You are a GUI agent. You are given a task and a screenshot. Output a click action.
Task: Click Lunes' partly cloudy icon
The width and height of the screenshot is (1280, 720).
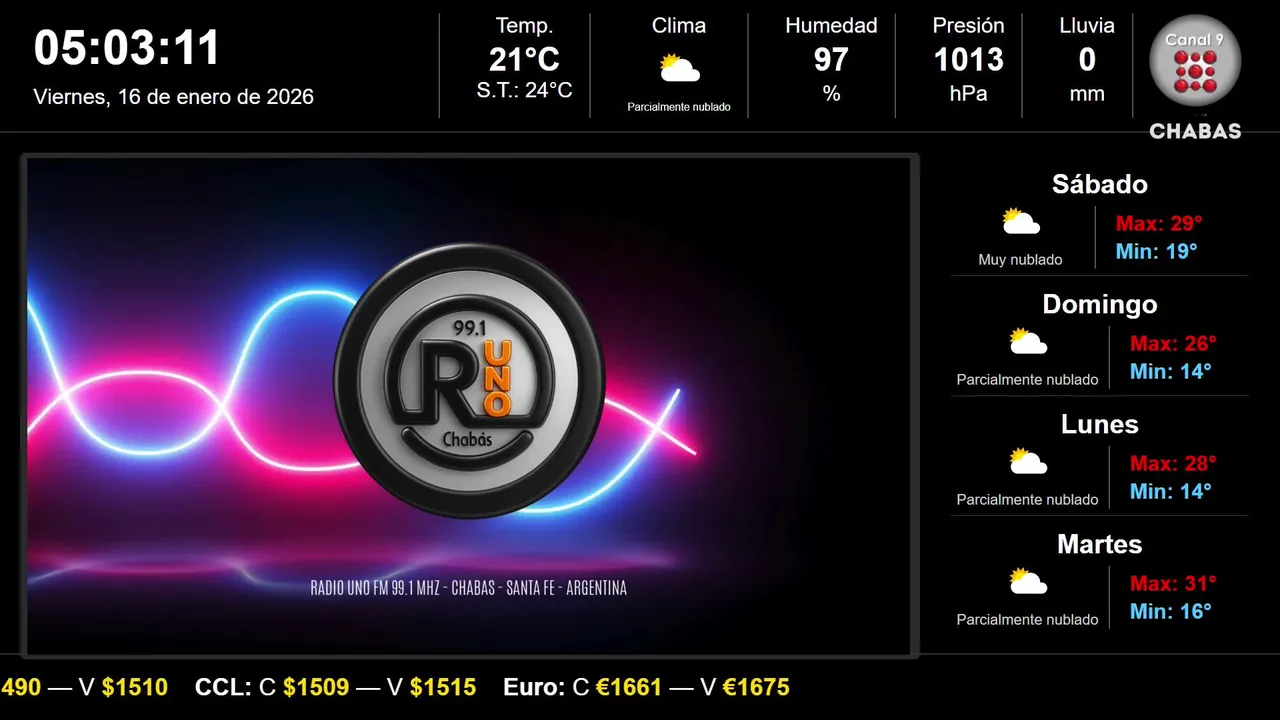(x=1028, y=462)
